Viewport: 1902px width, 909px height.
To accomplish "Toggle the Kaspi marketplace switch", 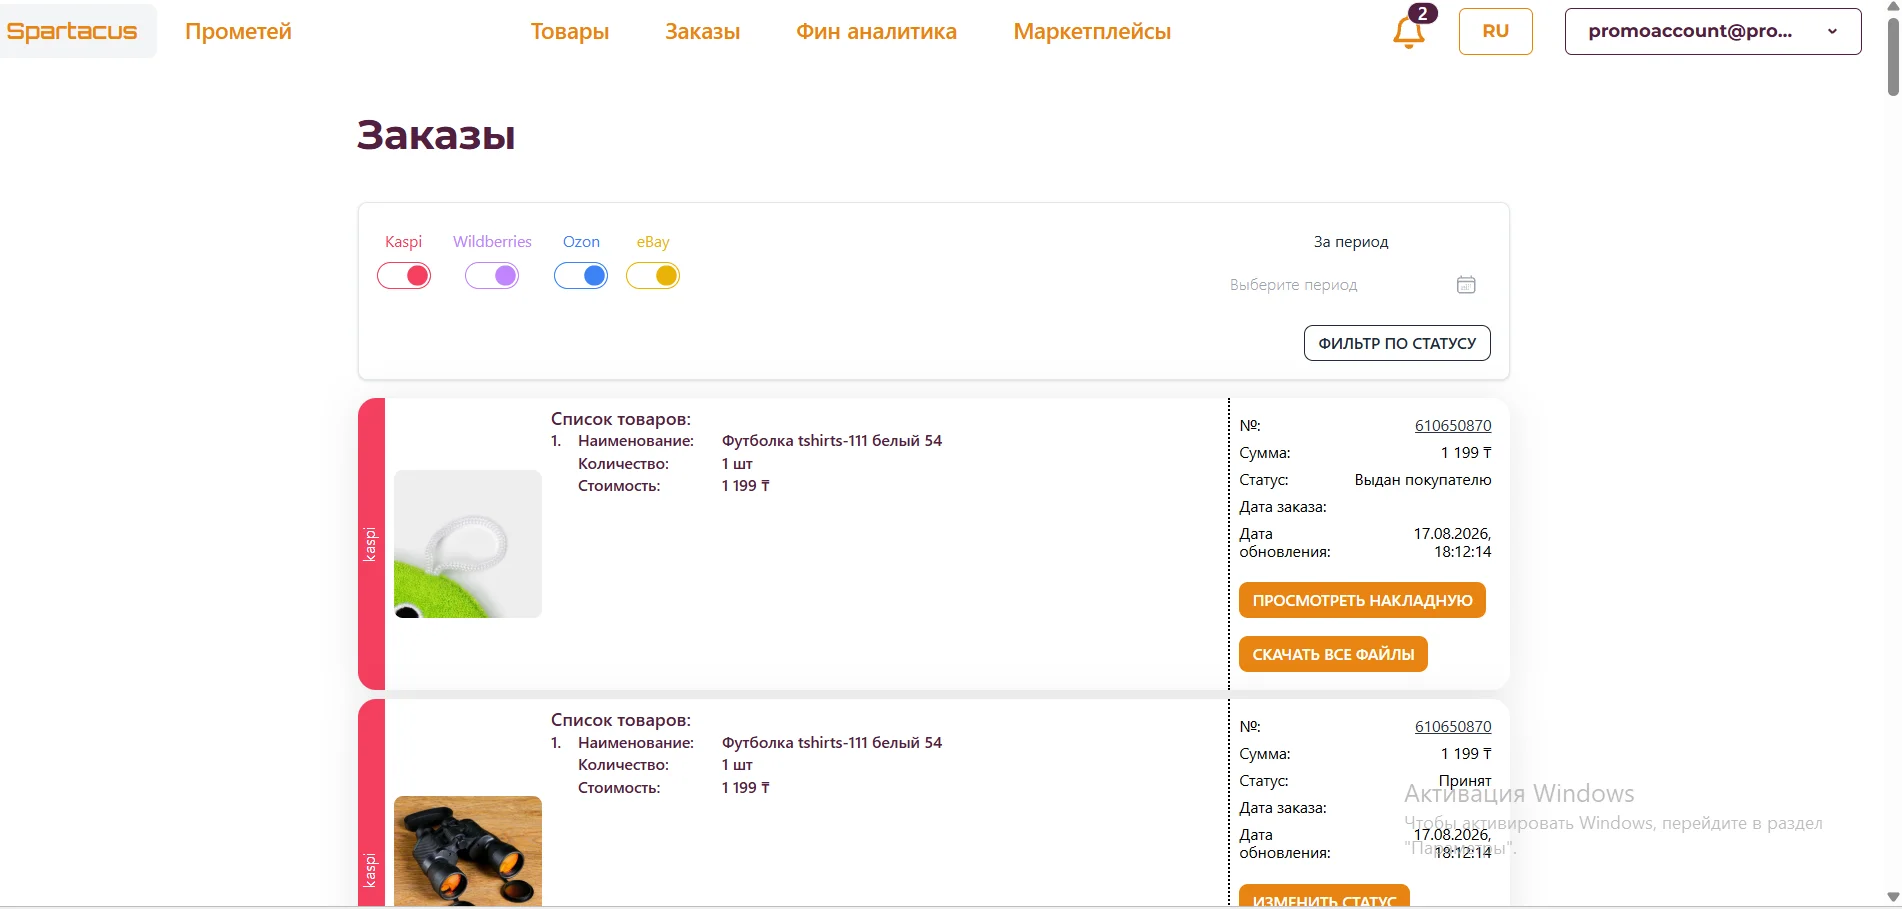I will coord(404,276).
